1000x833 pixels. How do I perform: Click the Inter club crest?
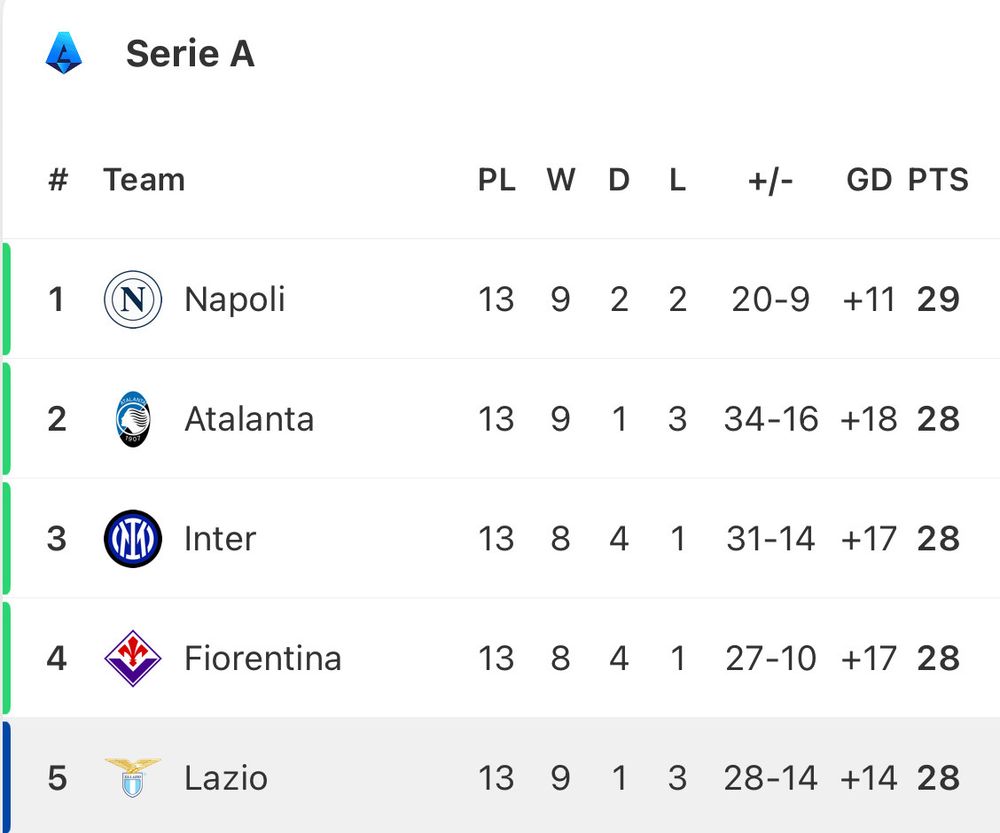click(132, 539)
